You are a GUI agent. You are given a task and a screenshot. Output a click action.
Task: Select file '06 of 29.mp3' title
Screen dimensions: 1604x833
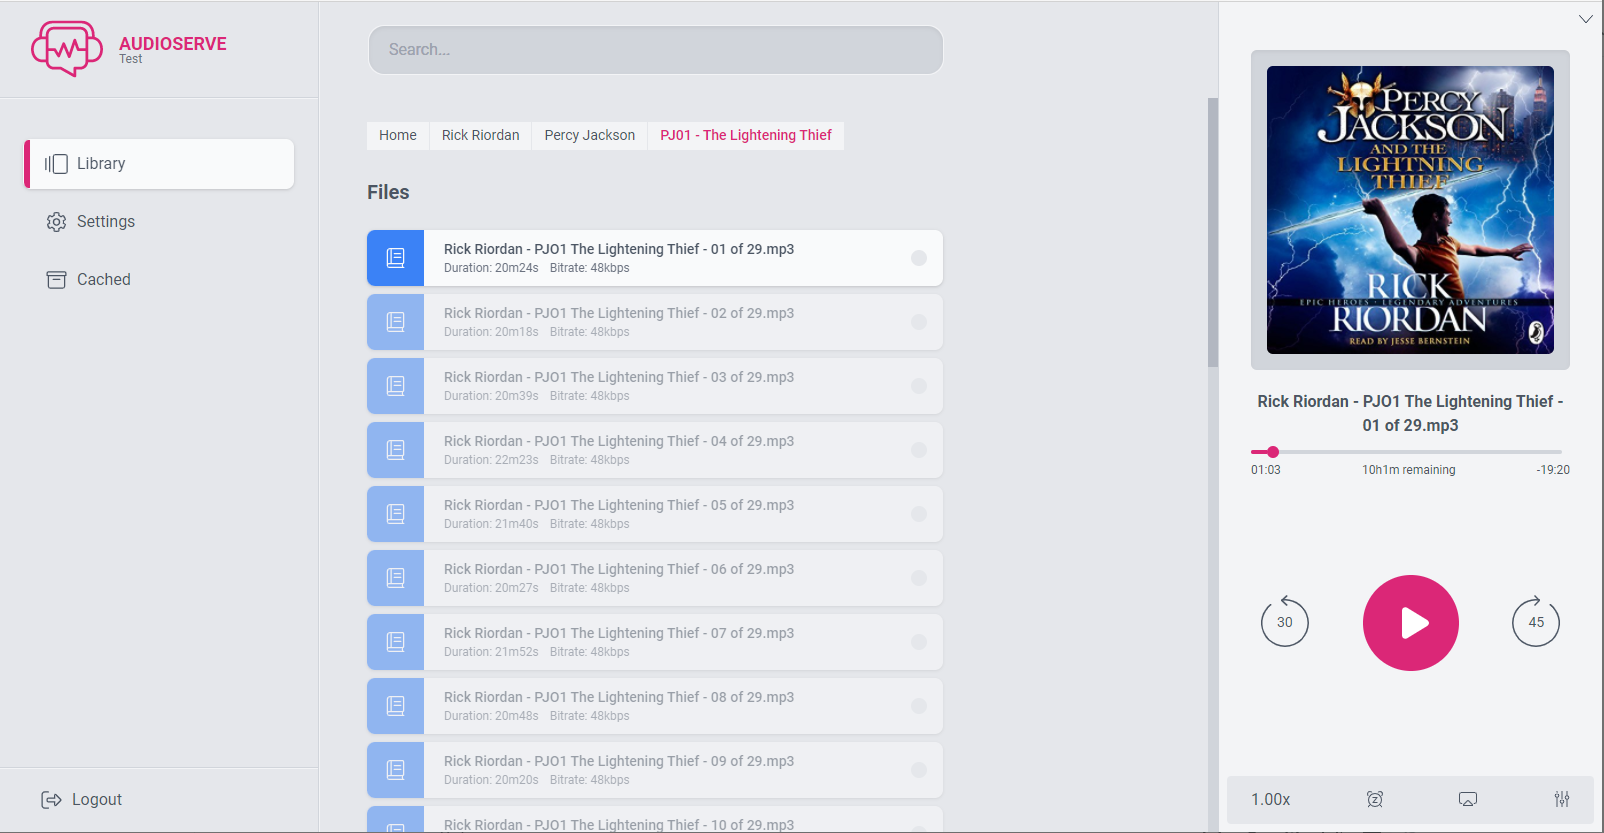click(x=619, y=569)
